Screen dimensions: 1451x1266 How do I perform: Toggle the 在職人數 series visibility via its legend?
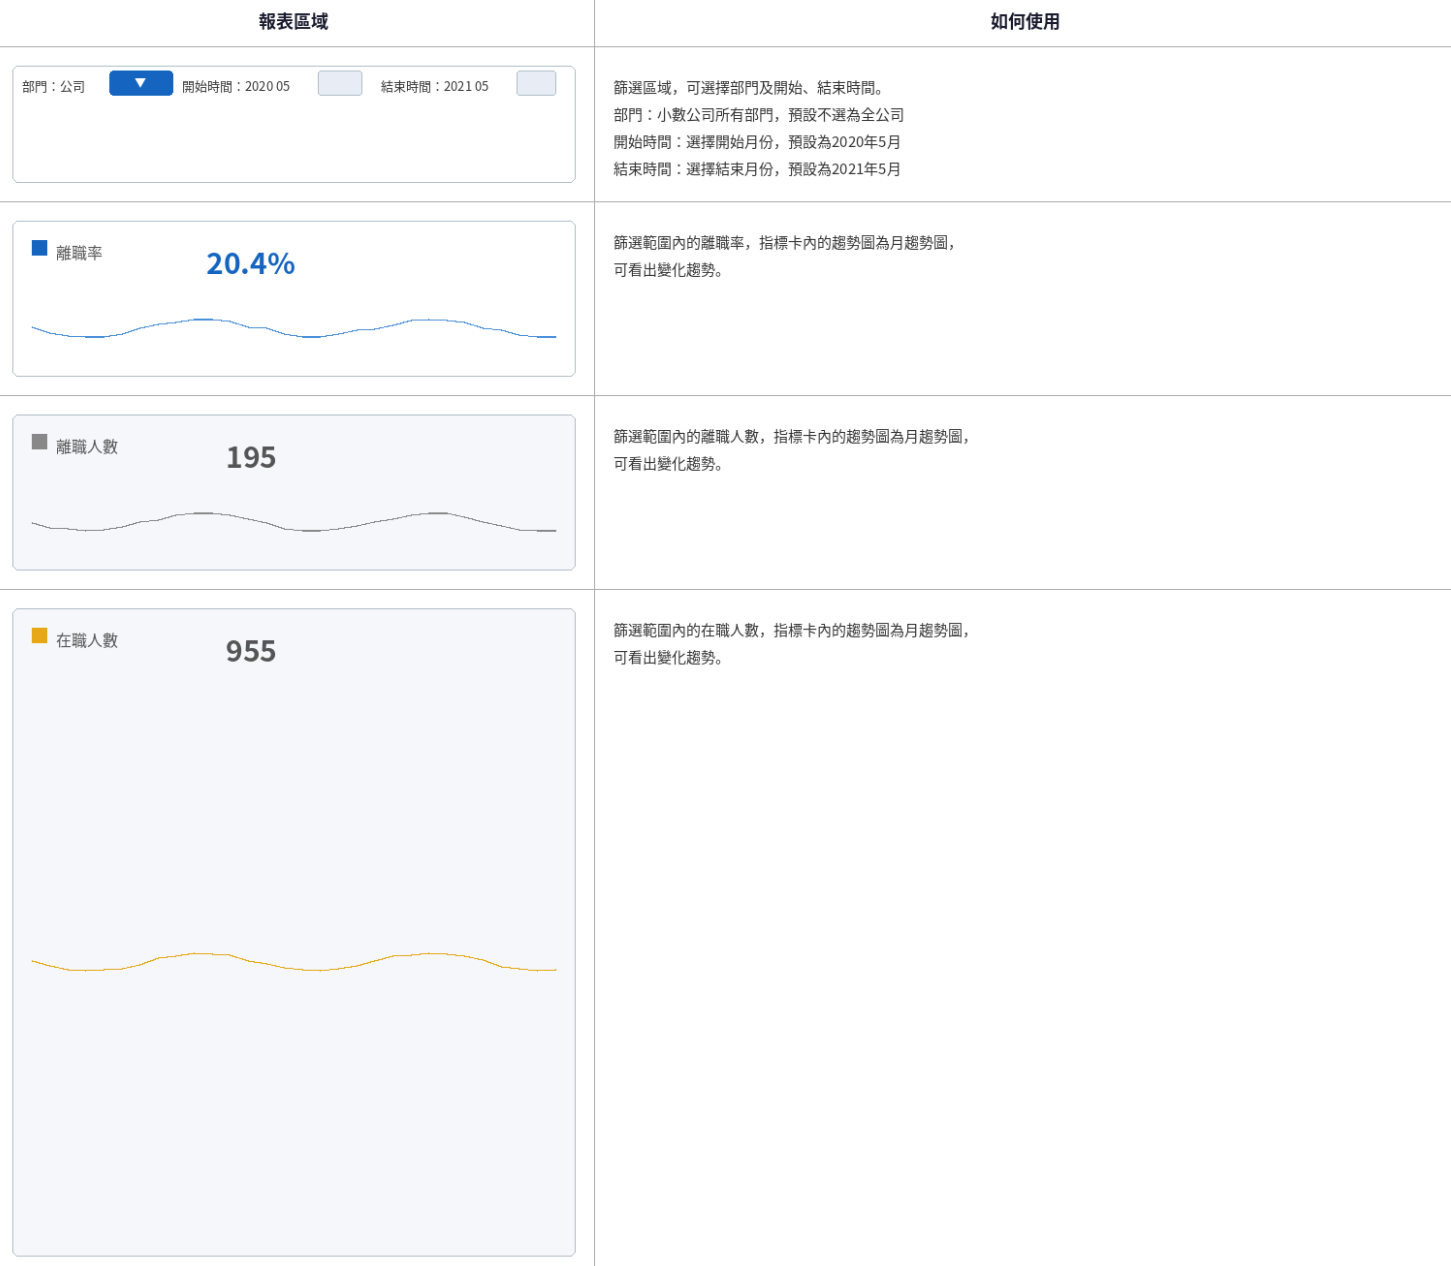[39, 633]
